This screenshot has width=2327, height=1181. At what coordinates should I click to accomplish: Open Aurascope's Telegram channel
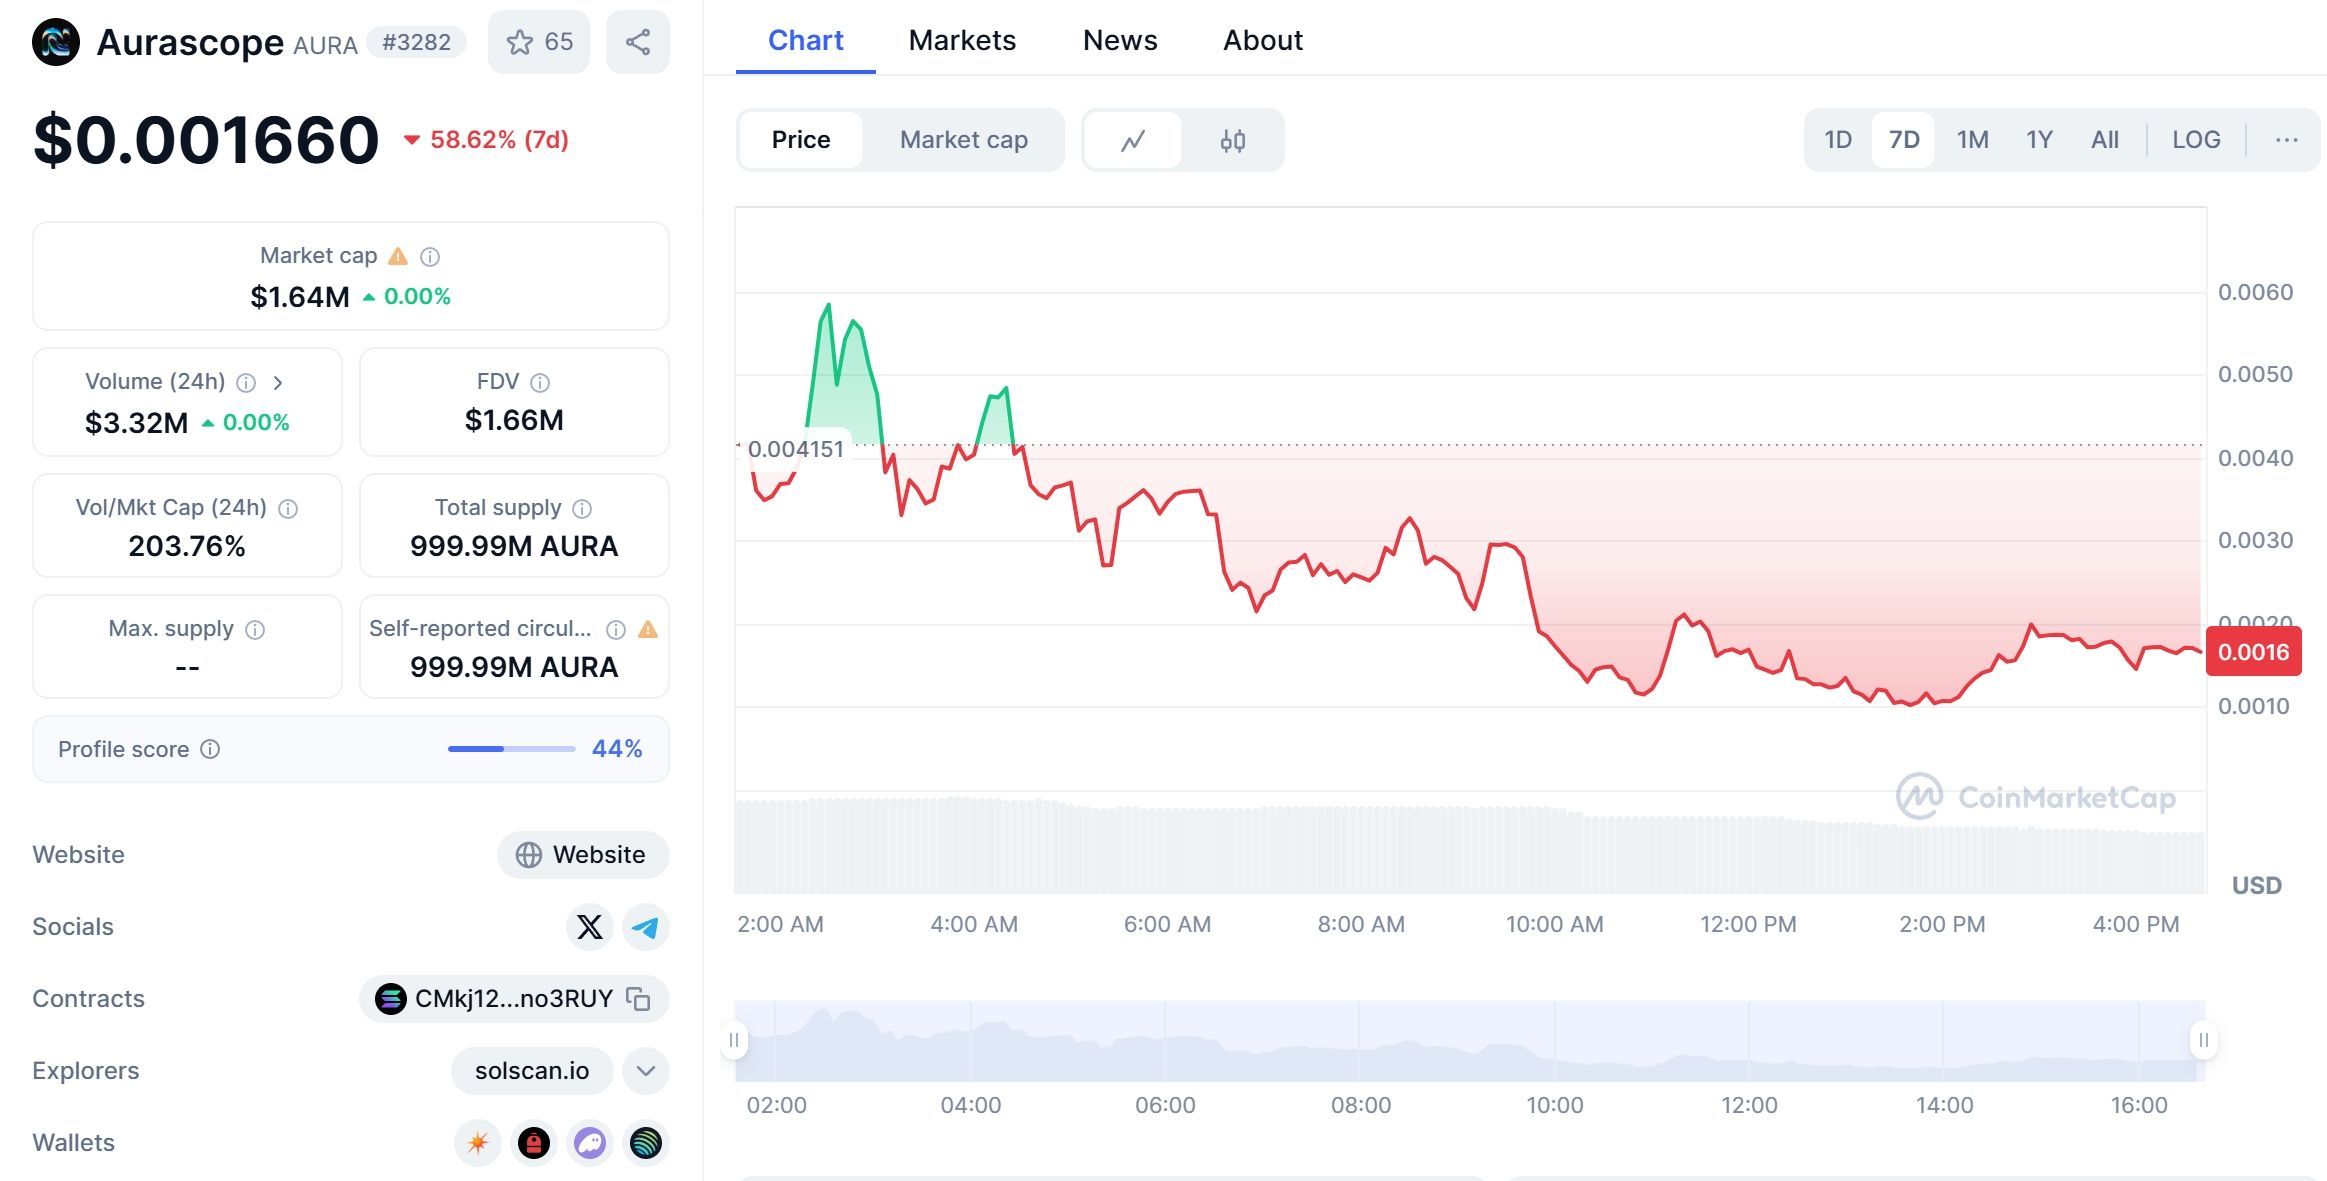point(646,927)
